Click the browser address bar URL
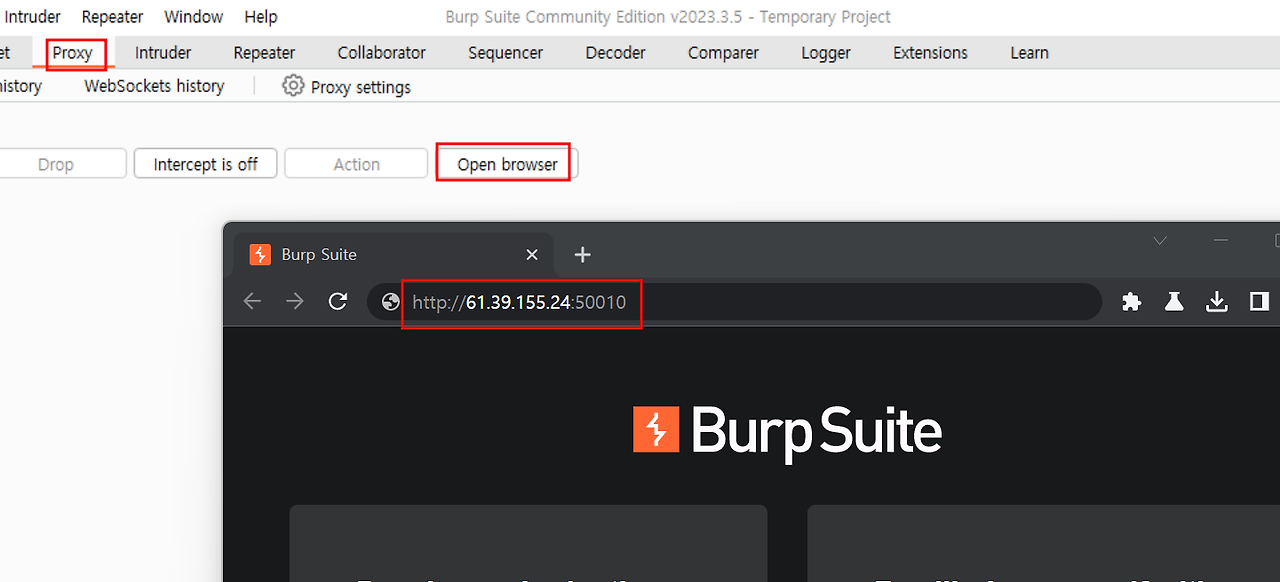The width and height of the screenshot is (1280, 582). coord(520,302)
